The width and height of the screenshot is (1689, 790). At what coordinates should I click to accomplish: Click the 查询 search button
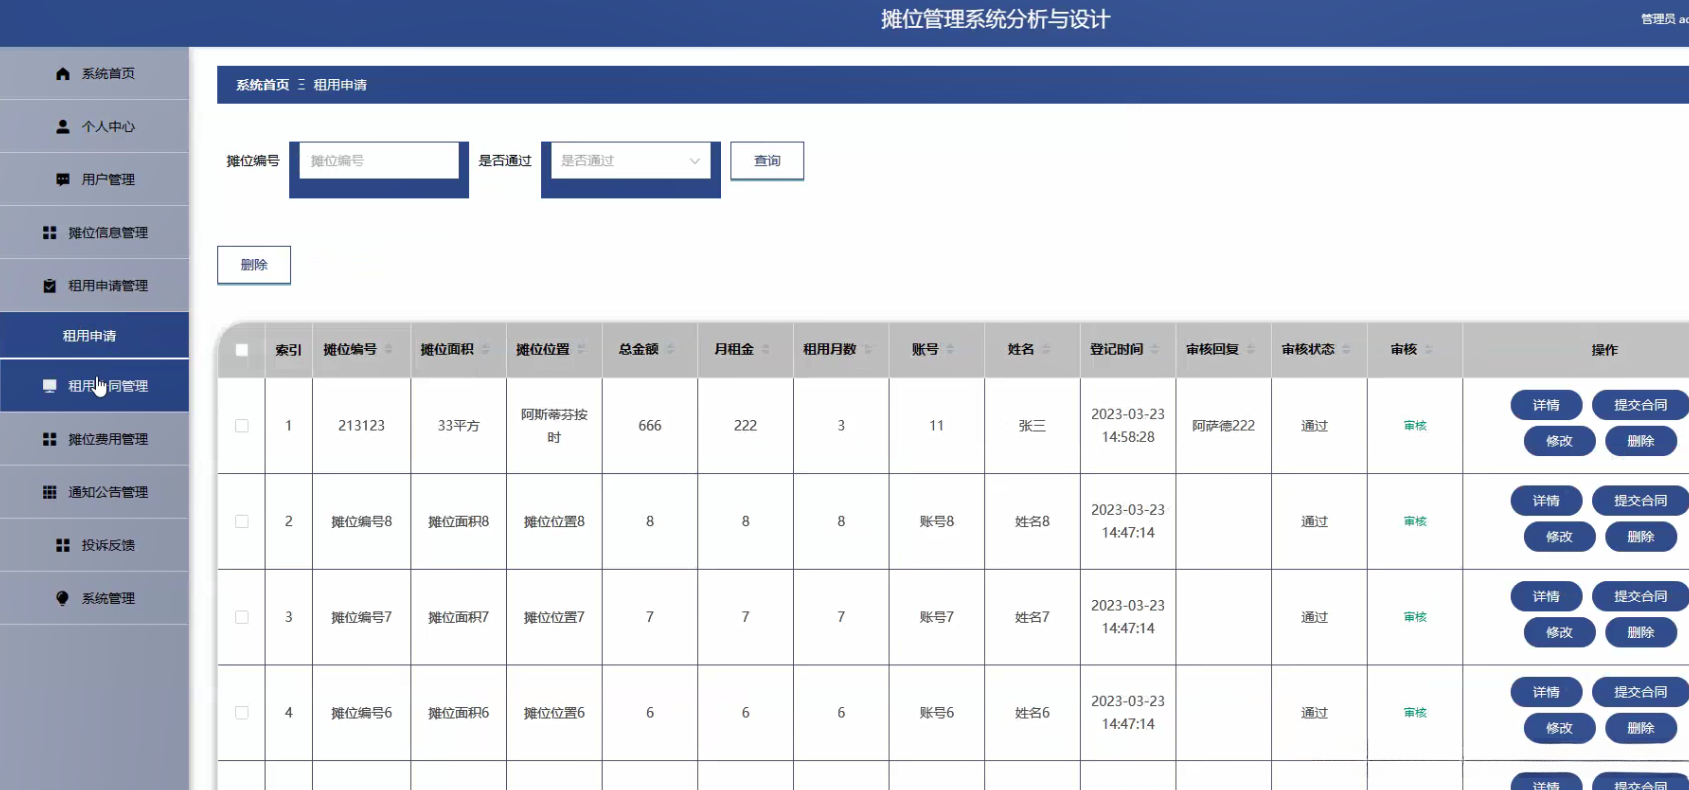(x=767, y=161)
